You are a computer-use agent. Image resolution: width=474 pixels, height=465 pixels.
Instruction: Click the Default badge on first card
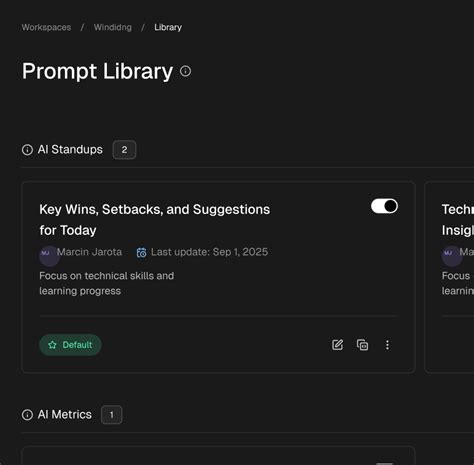coord(70,345)
